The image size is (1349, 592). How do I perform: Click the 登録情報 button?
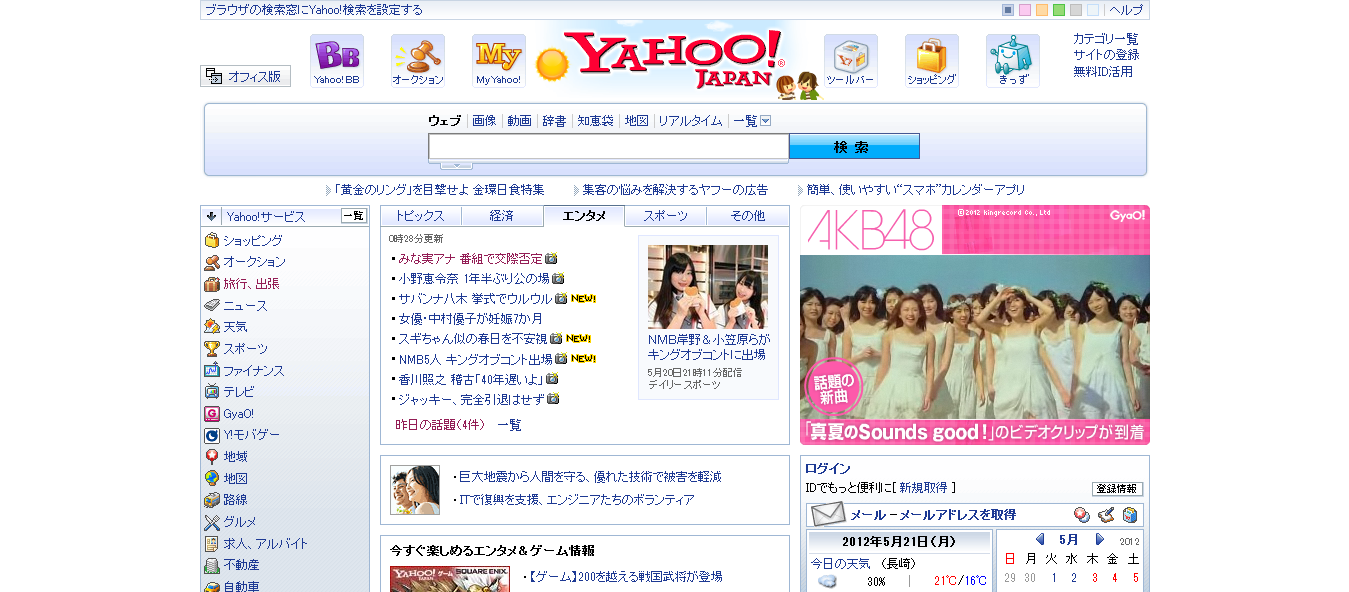(x=1117, y=489)
